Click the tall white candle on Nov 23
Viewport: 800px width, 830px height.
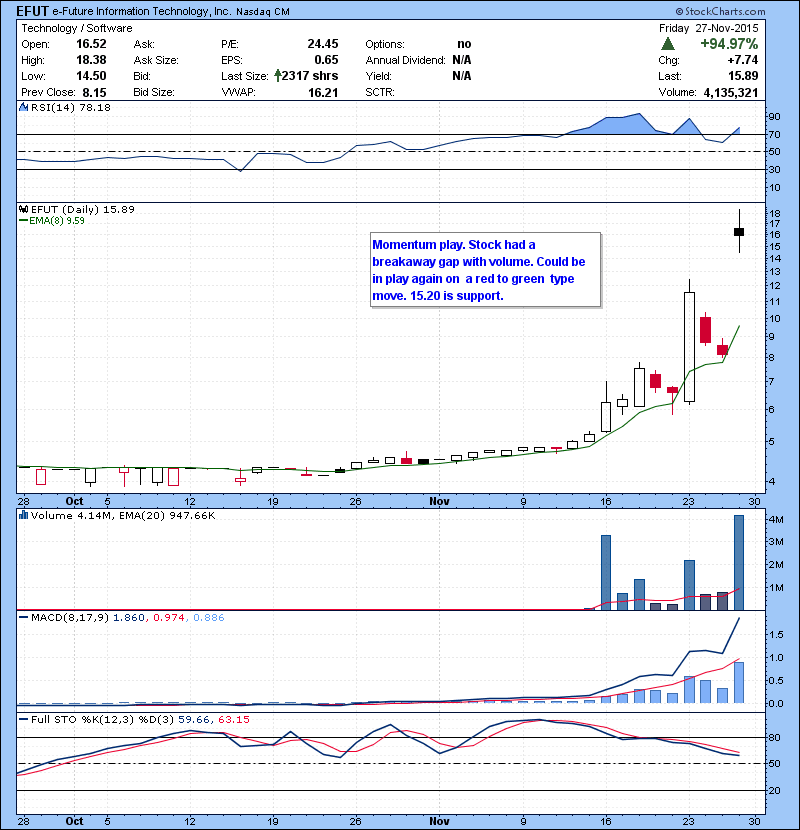point(689,347)
